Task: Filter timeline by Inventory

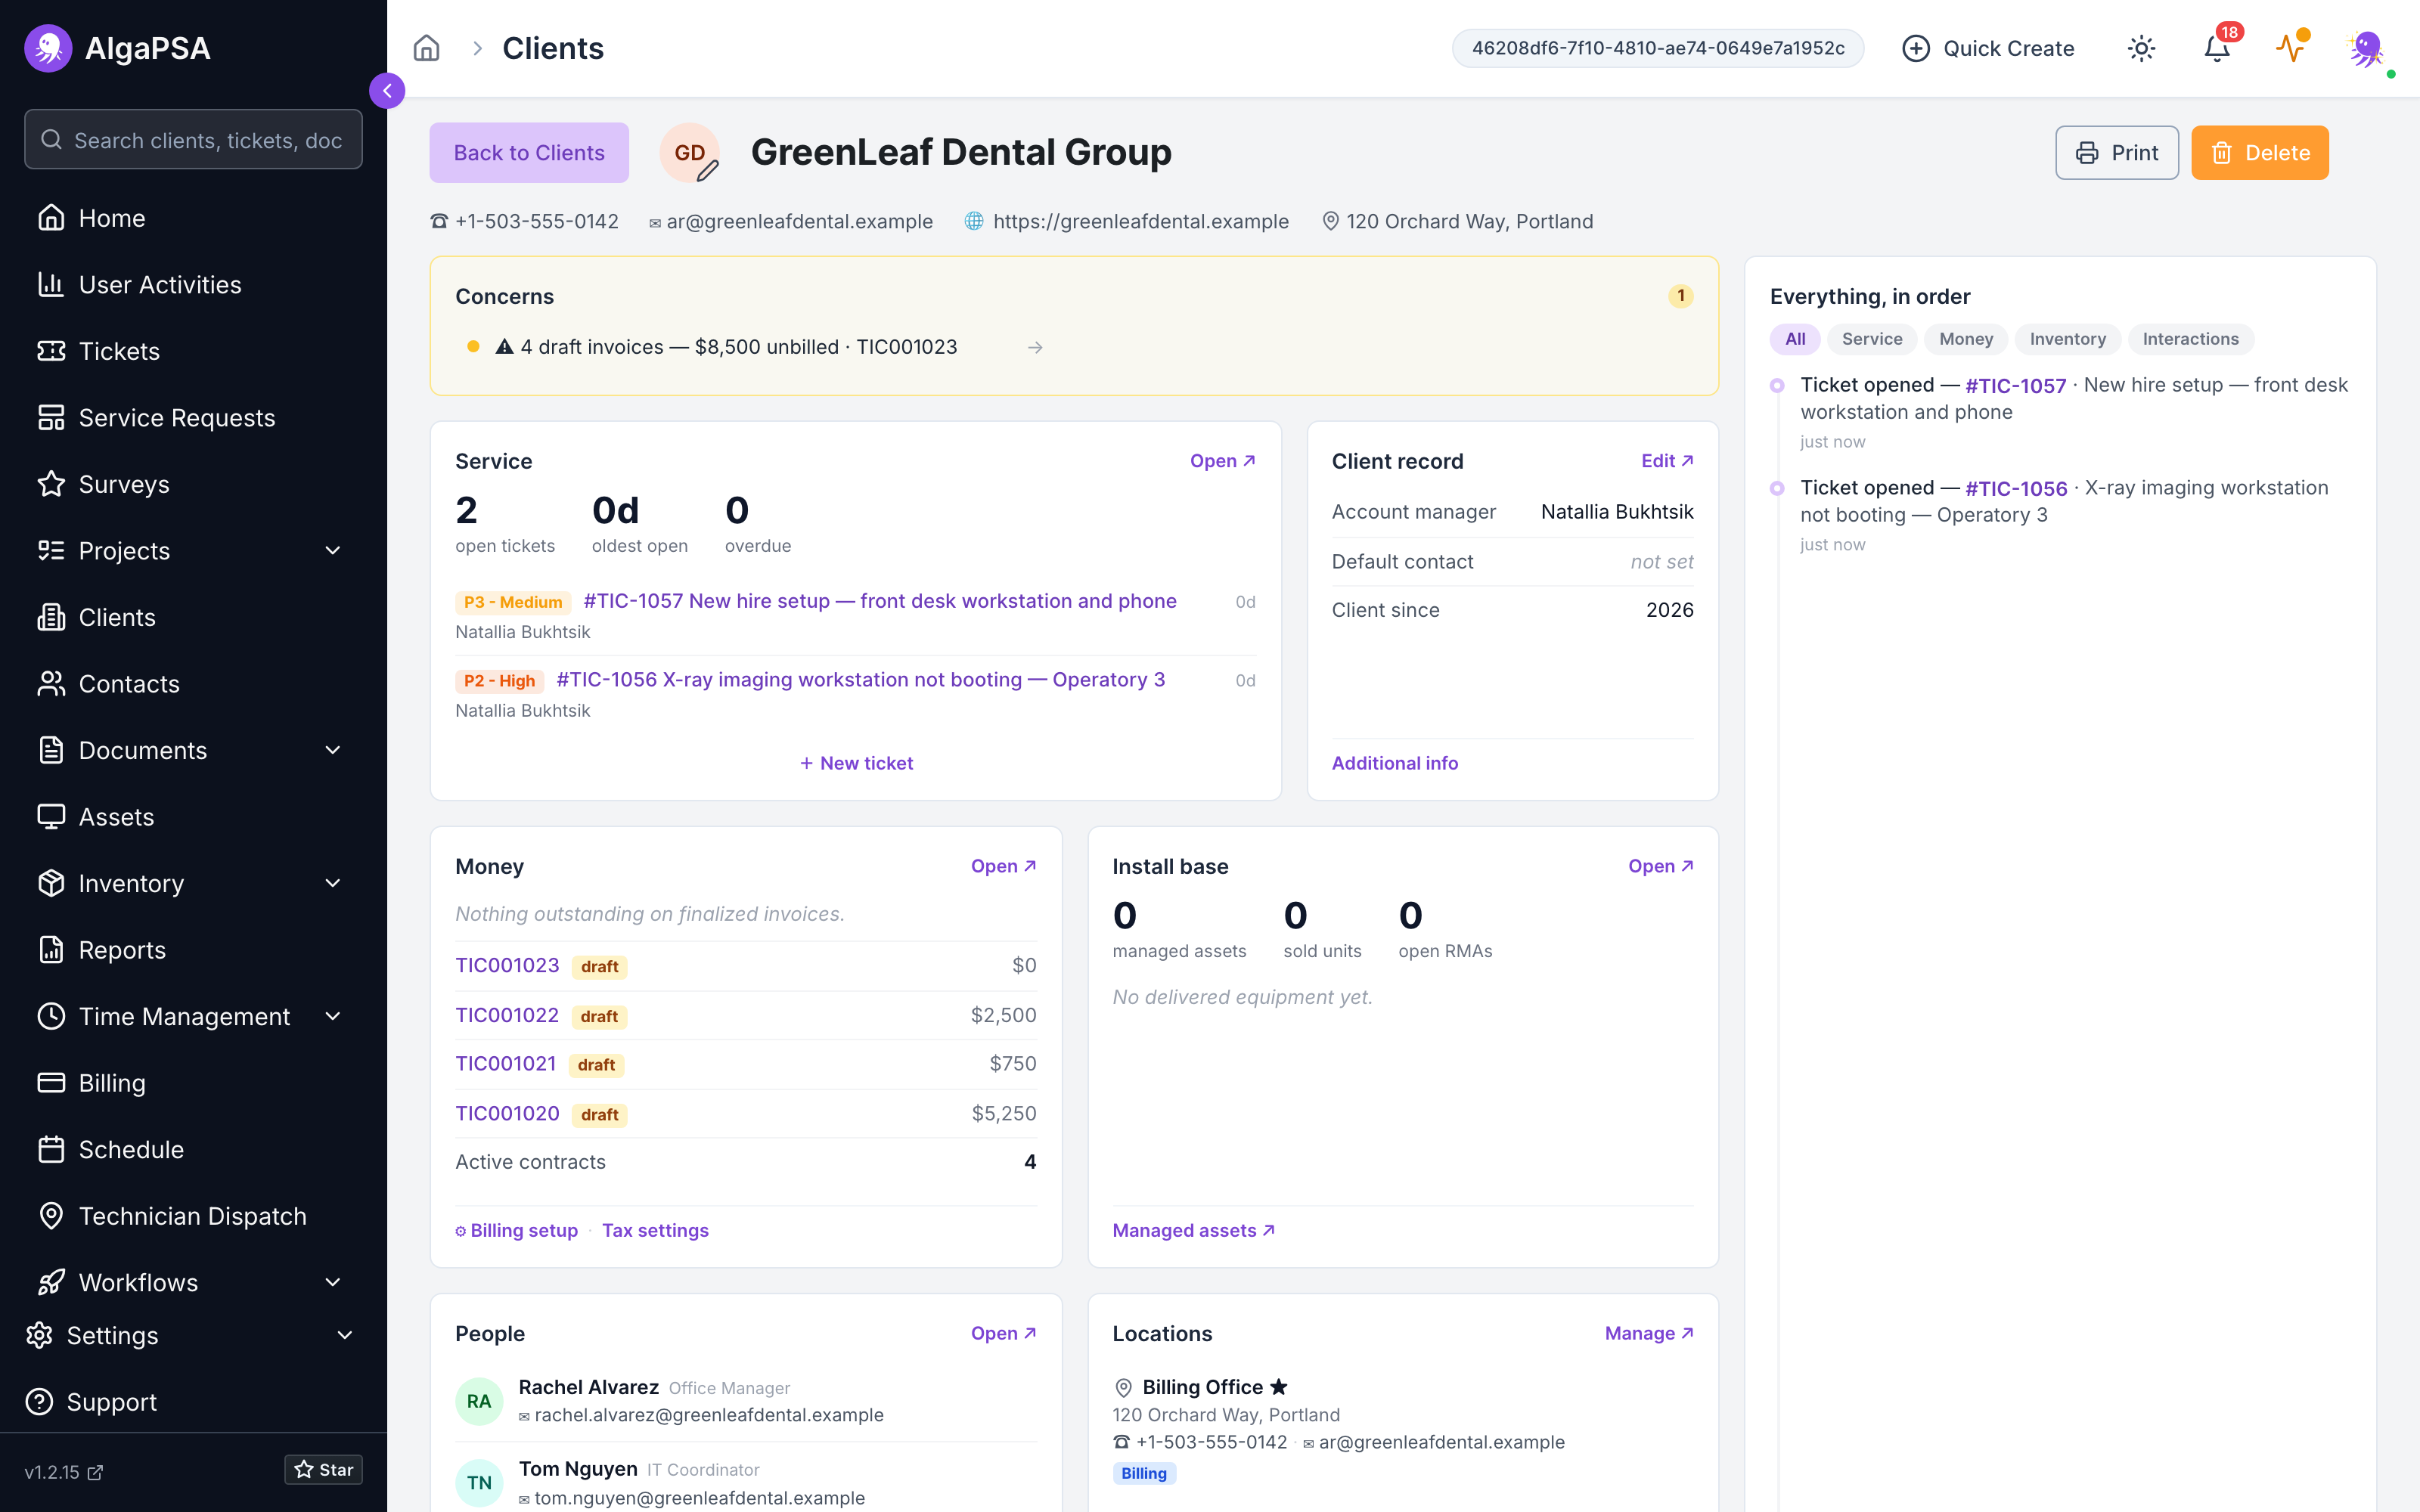Action: coord(2067,339)
